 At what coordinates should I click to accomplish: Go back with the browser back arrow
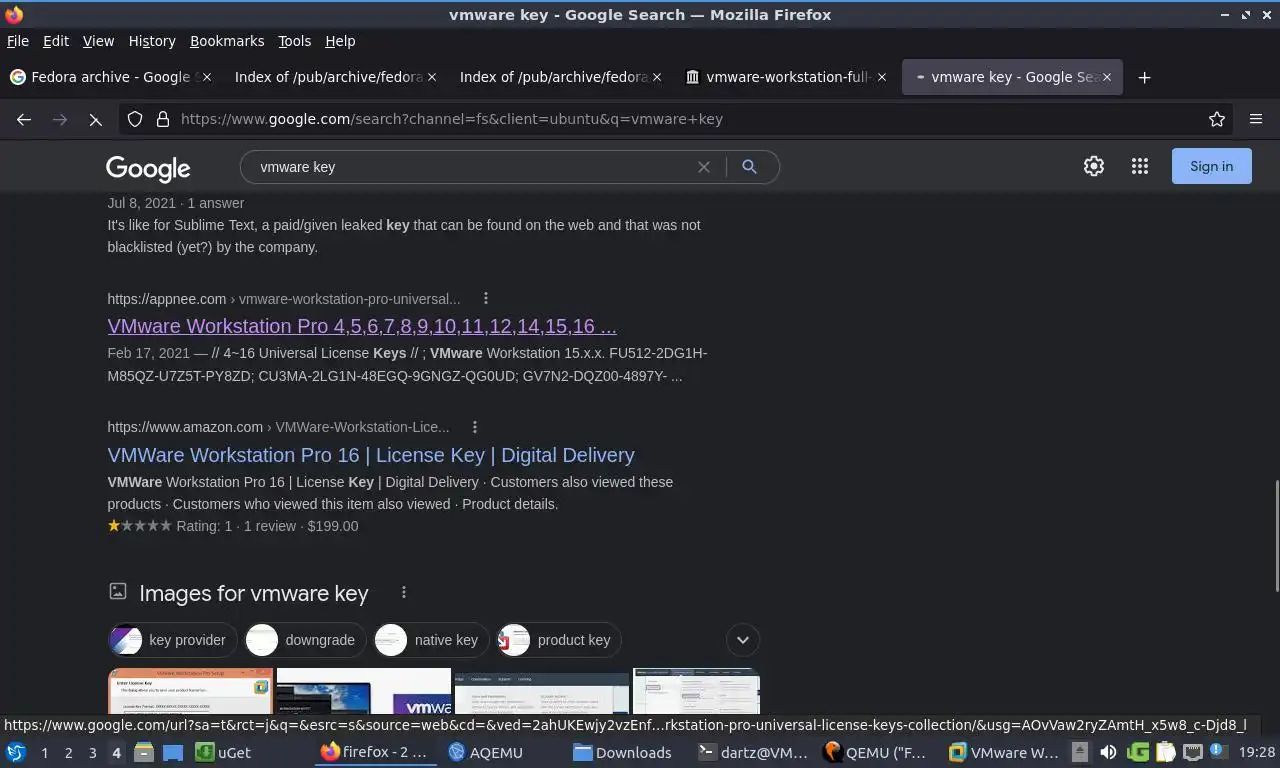point(24,119)
